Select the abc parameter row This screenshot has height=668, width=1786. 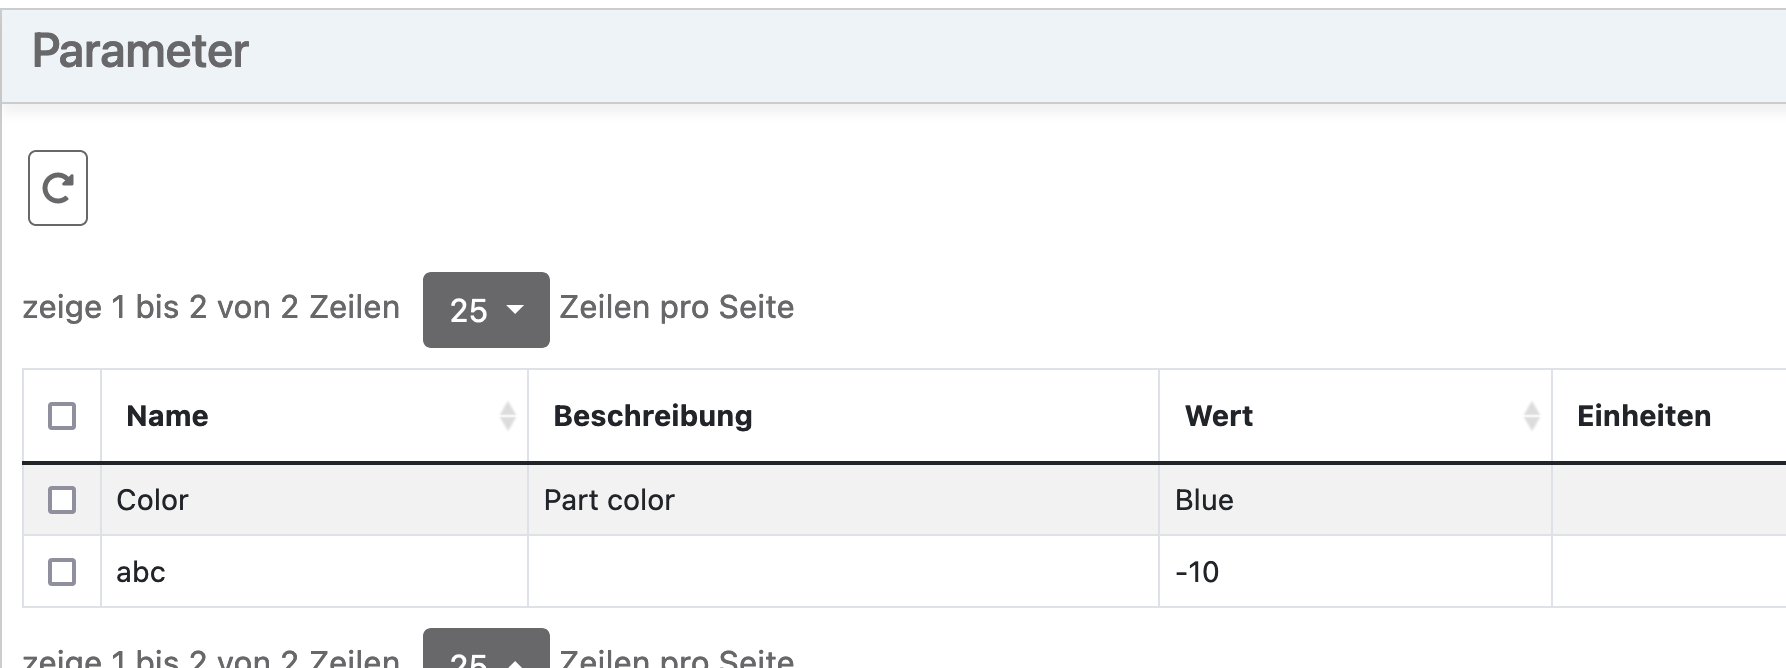pyautogui.click(x=140, y=571)
